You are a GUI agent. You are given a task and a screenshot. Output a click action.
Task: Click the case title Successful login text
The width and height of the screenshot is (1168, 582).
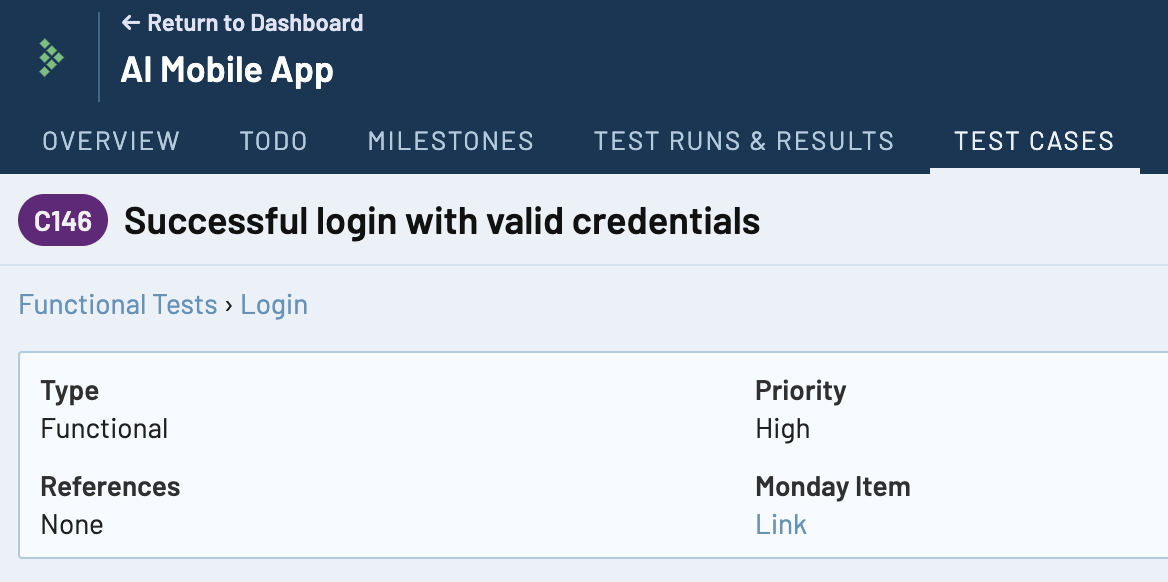click(x=442, y=221)
